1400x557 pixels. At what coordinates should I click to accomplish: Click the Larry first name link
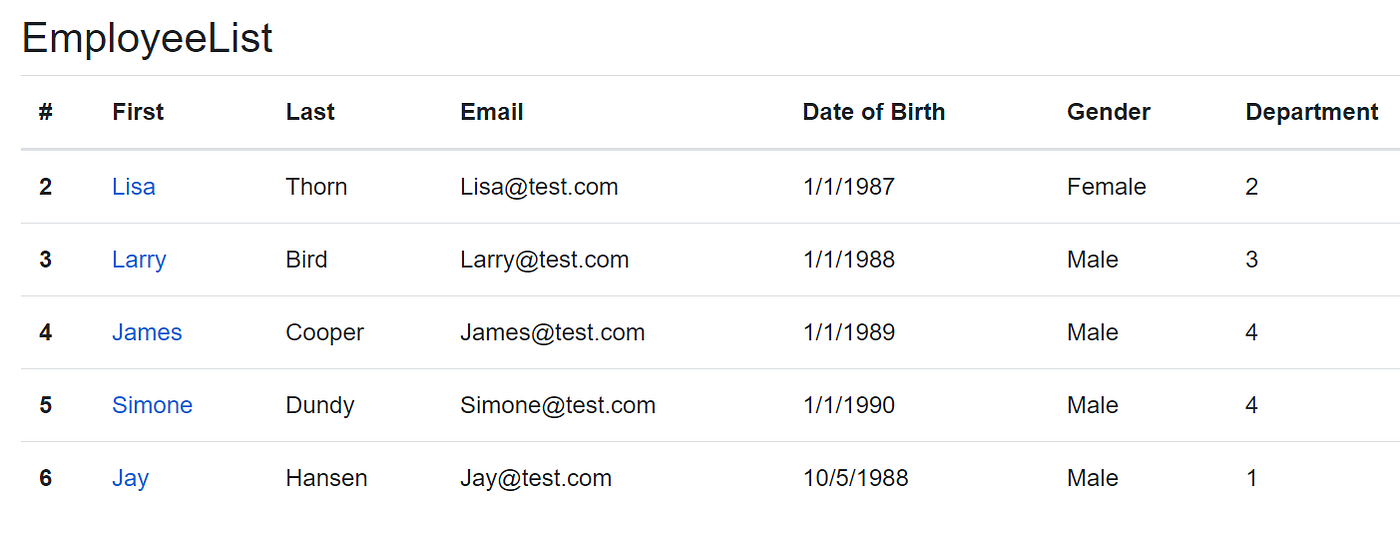(139, 260)
